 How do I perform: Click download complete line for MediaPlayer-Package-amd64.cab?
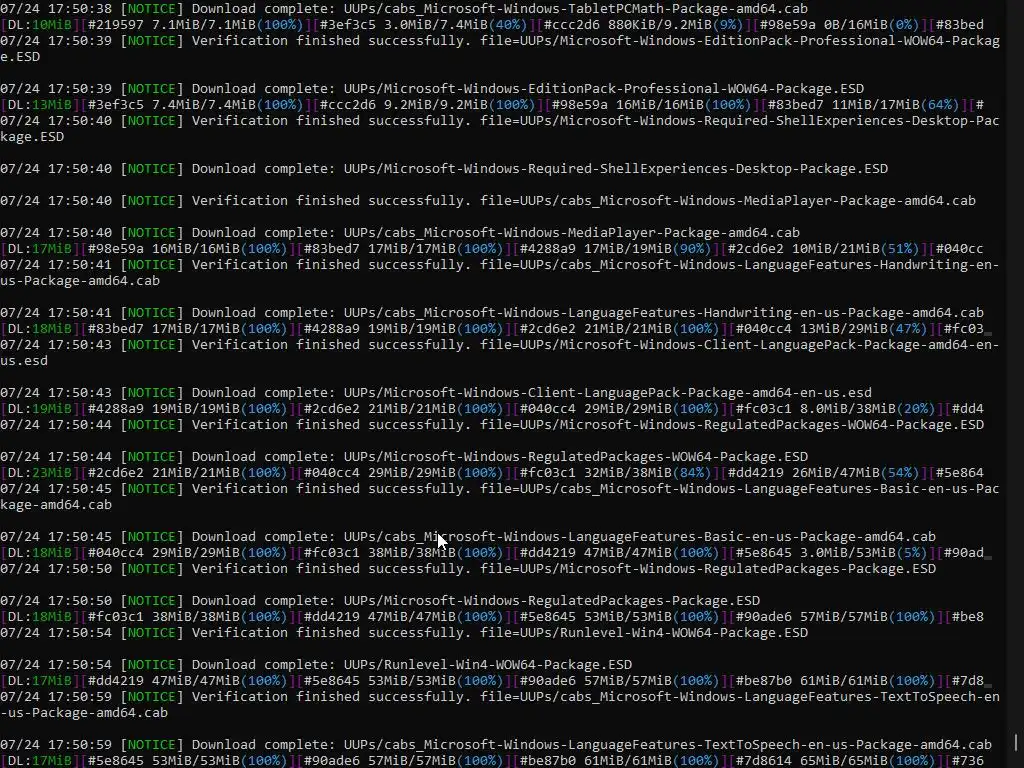pyautogui.click(x=400, y=232)
